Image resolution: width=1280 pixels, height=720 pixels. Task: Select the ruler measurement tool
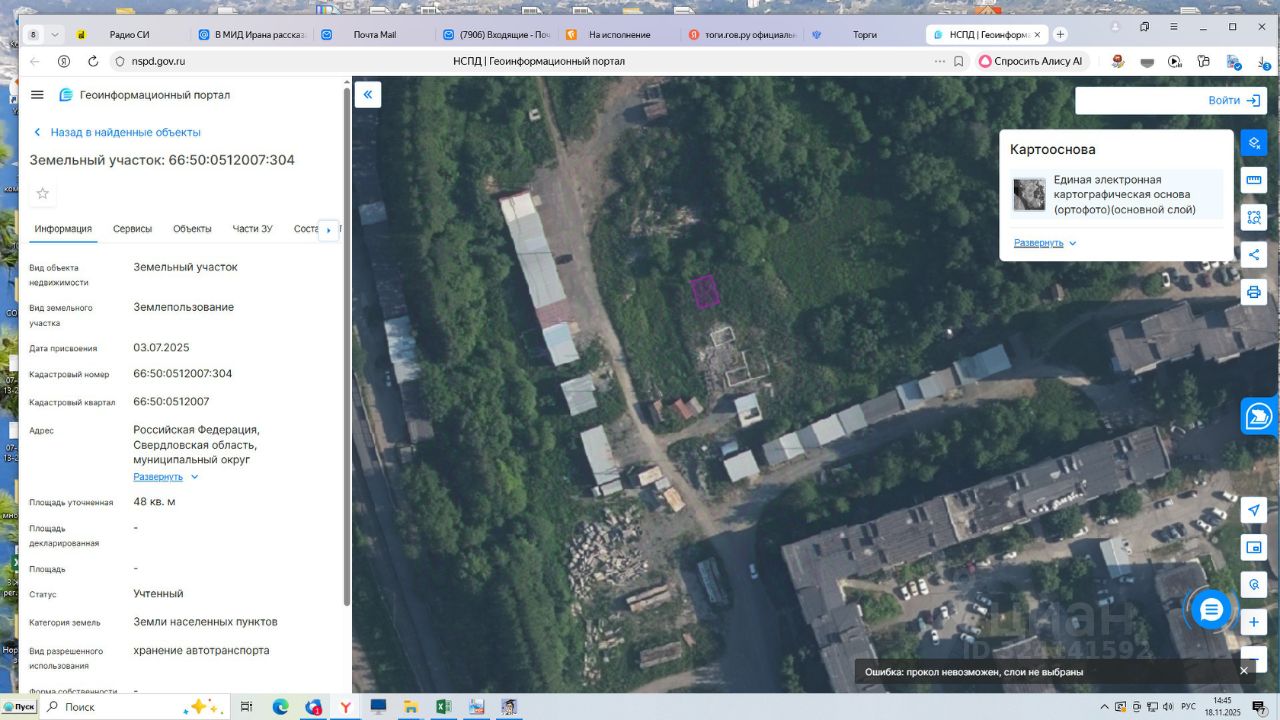[1254, 180]
